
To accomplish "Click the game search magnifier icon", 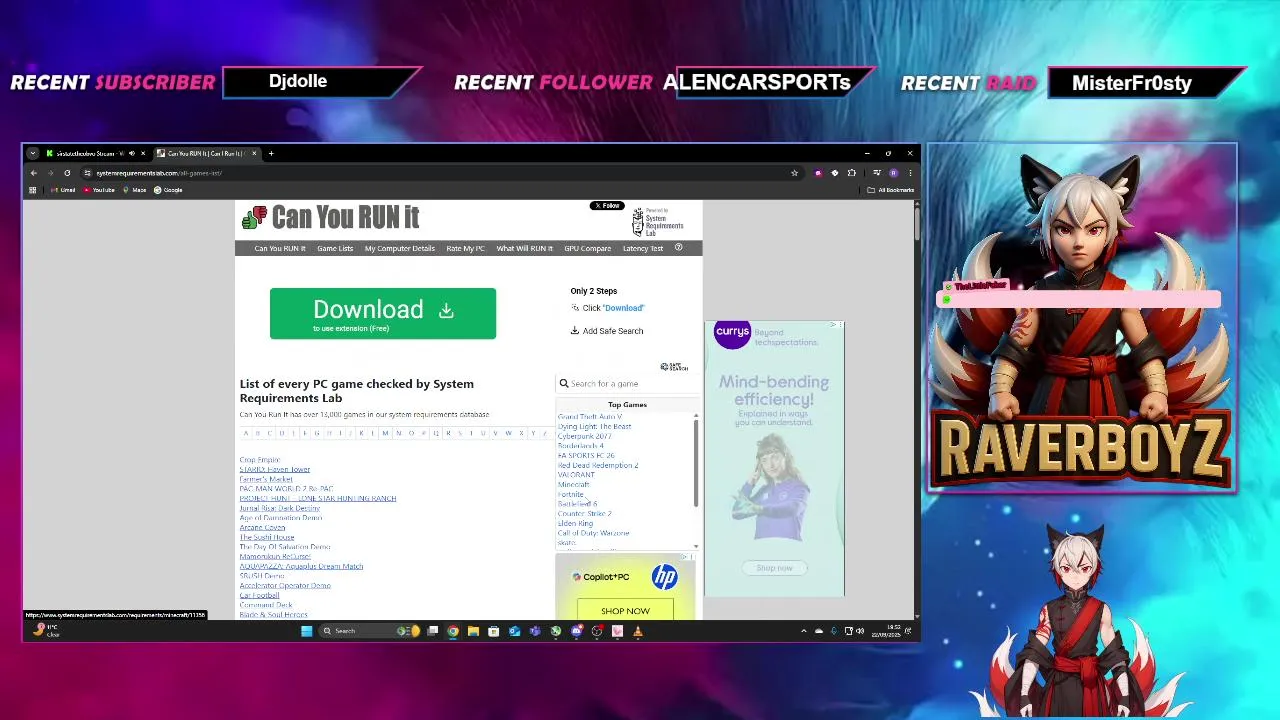I will [564, 383].
